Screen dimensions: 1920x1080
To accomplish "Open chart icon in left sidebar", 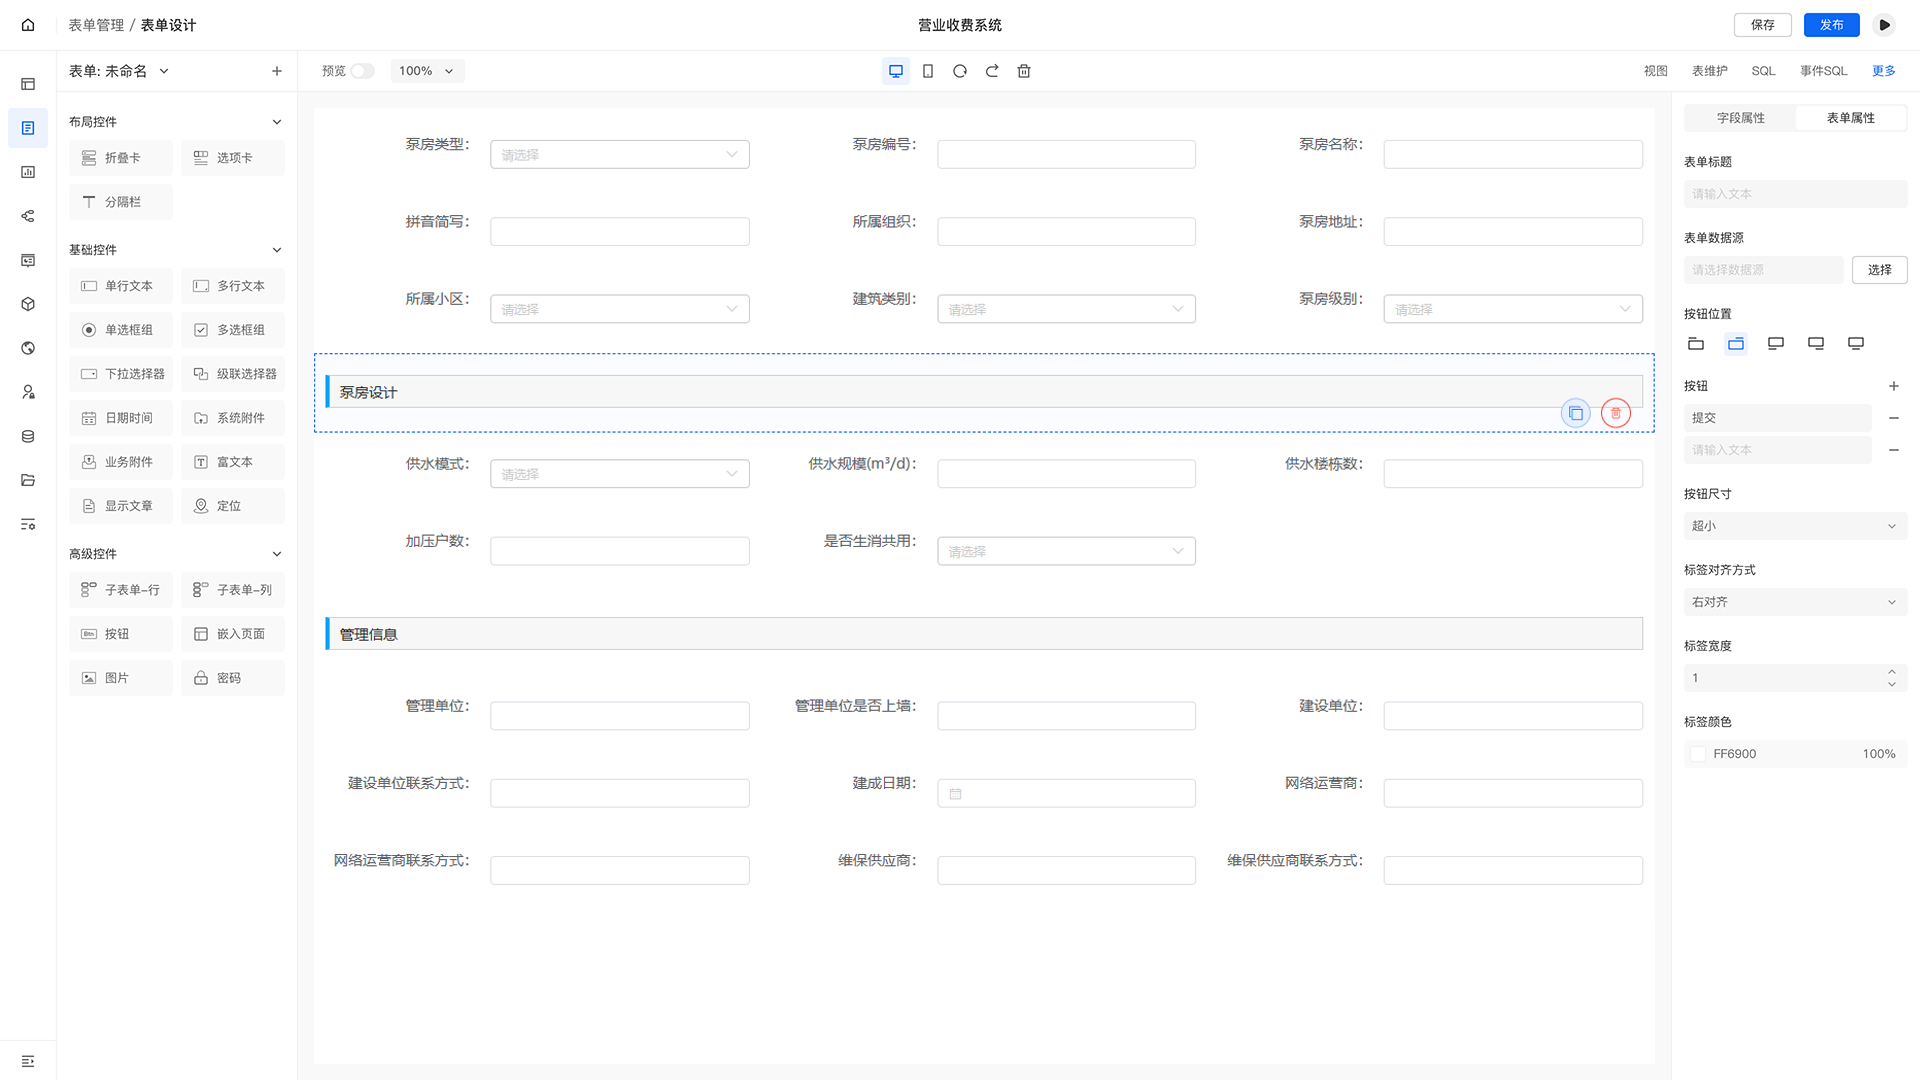I will point(28,172).
